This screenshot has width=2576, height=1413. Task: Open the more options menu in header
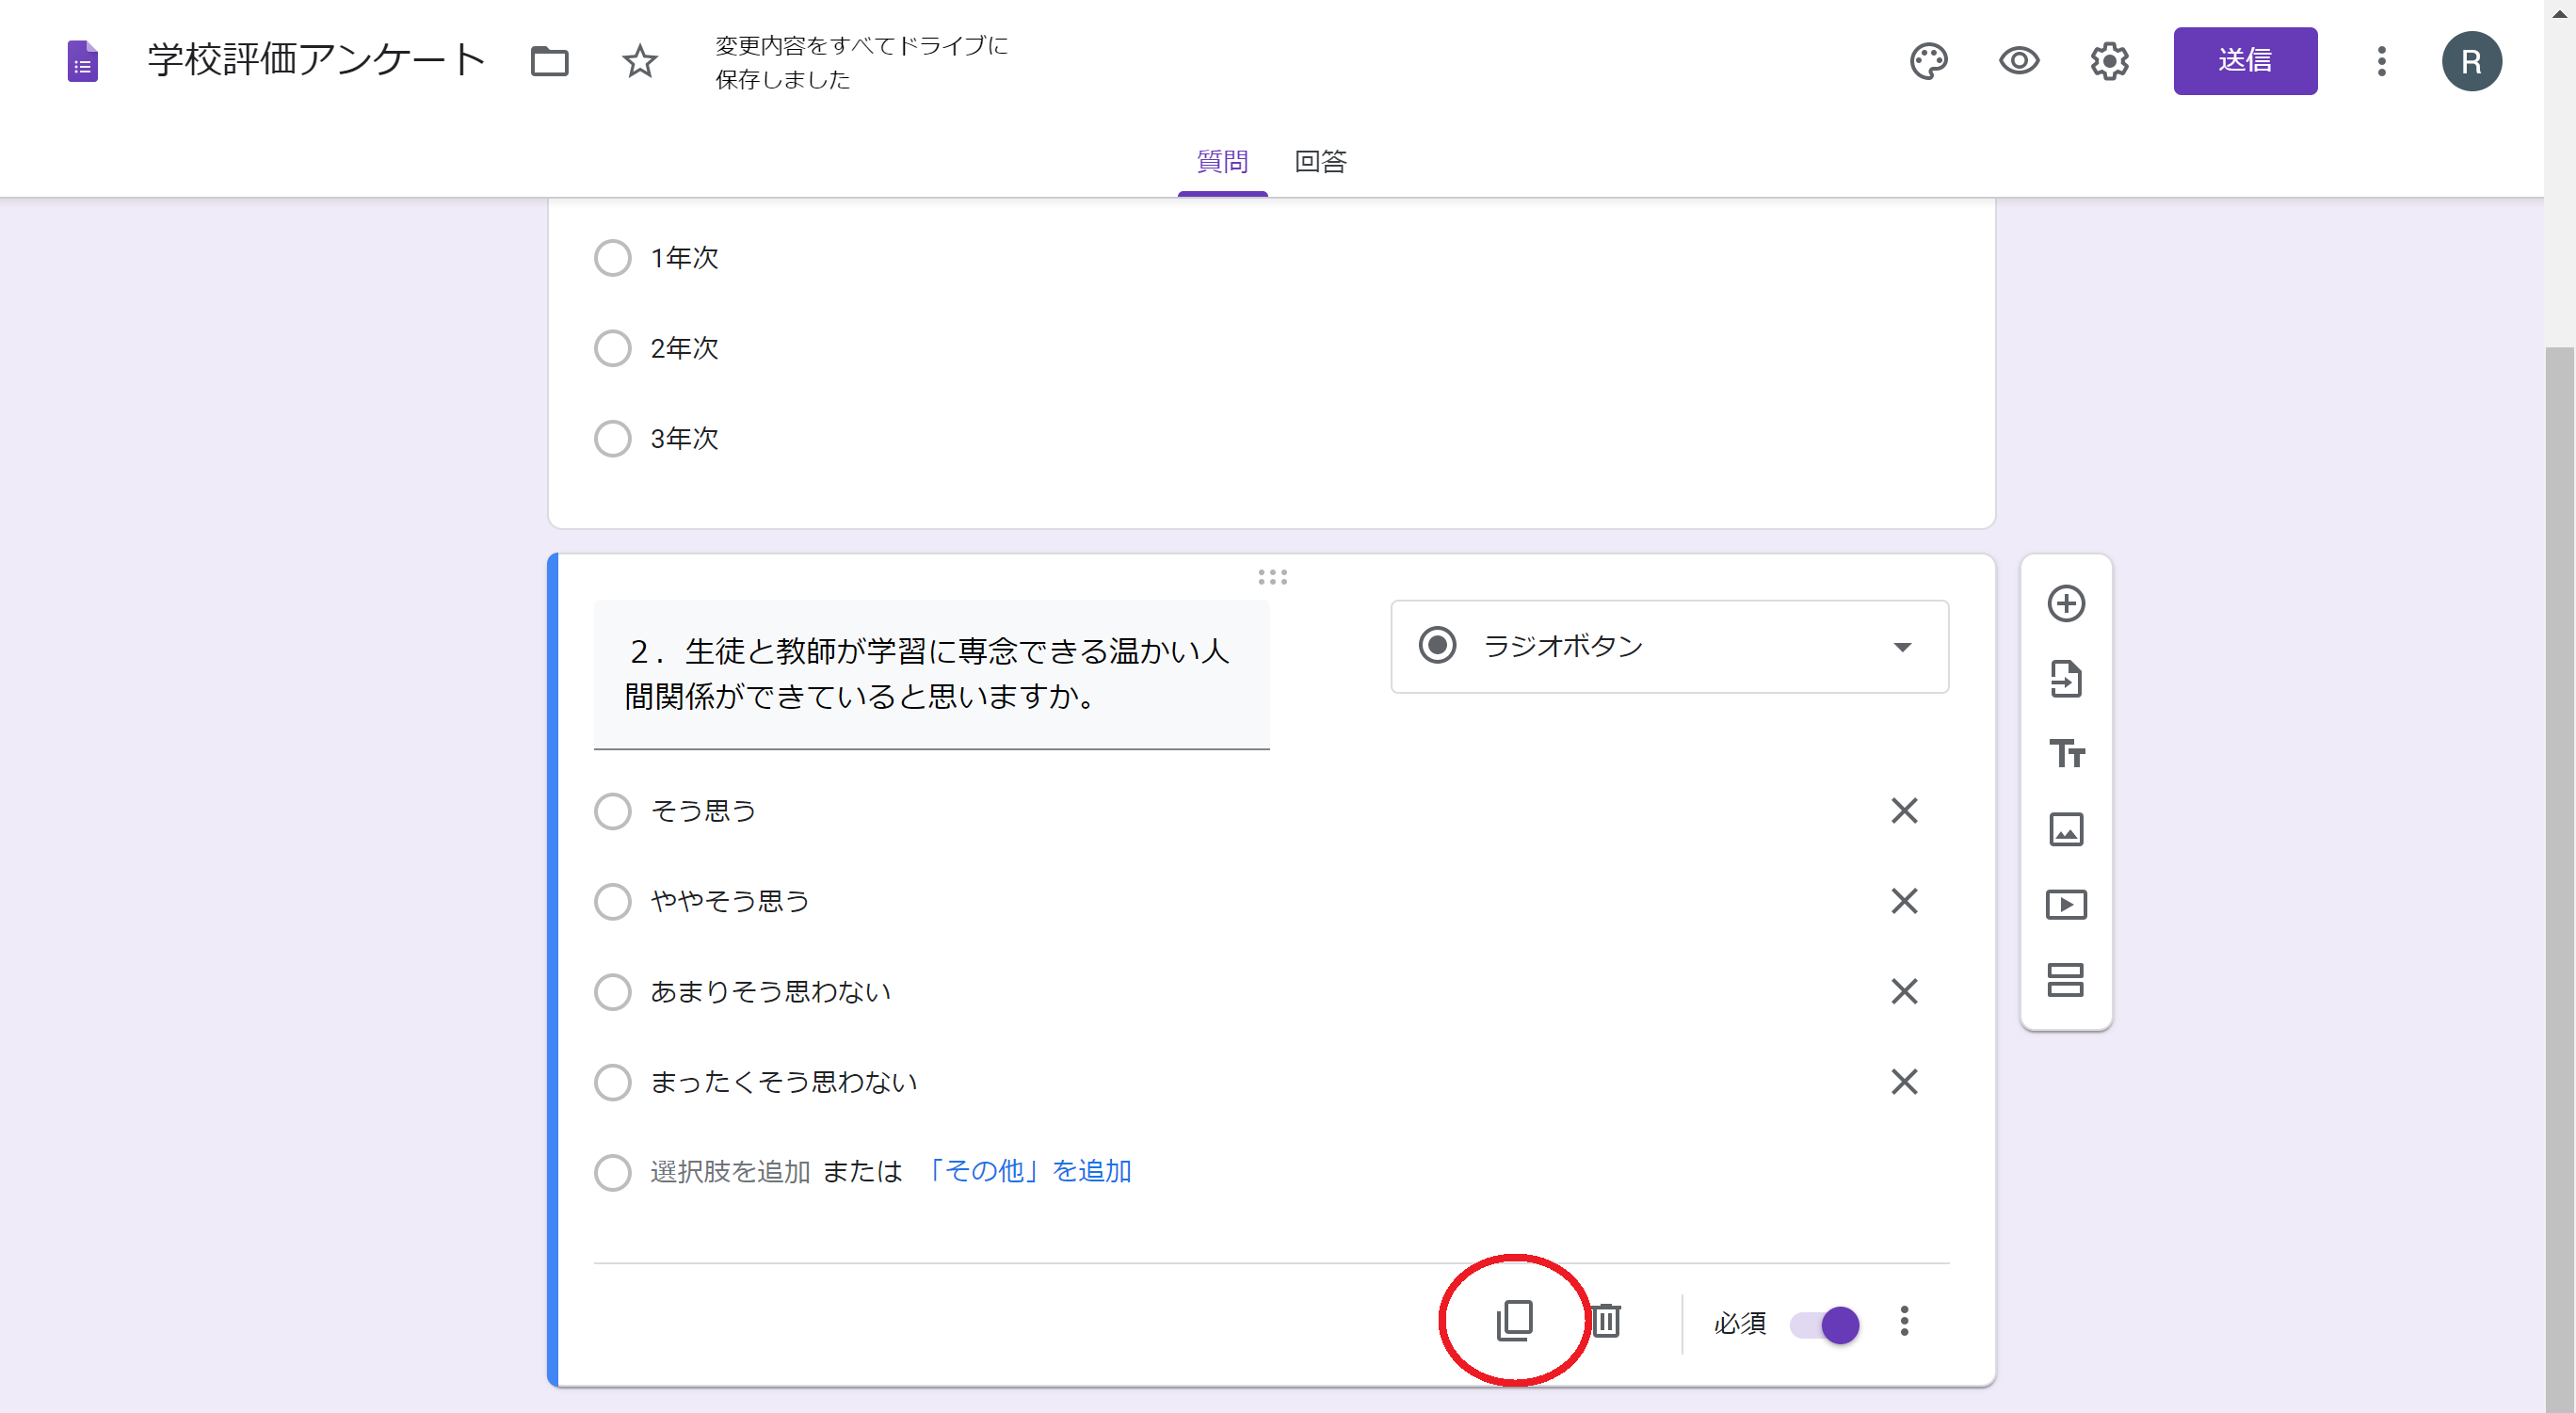click(2382, 61)
